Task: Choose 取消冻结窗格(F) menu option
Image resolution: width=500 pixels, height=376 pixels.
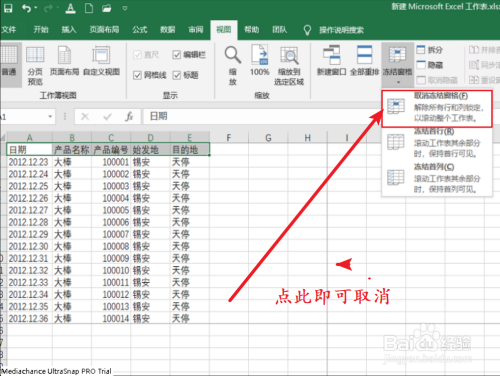Action: point(437,109)
